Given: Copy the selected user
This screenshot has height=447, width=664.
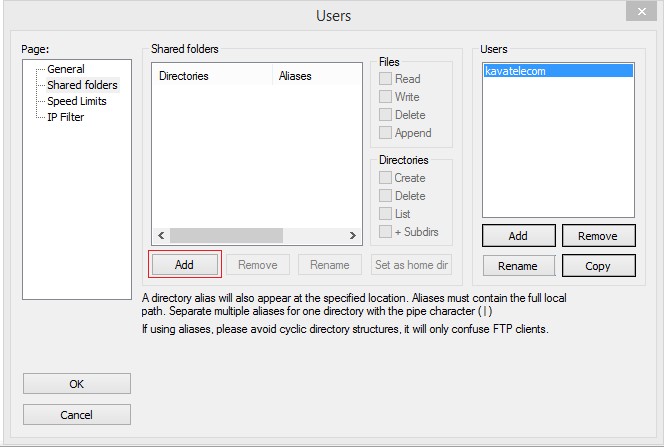Looking at the screenshot, I should click(x=598, y=266).
